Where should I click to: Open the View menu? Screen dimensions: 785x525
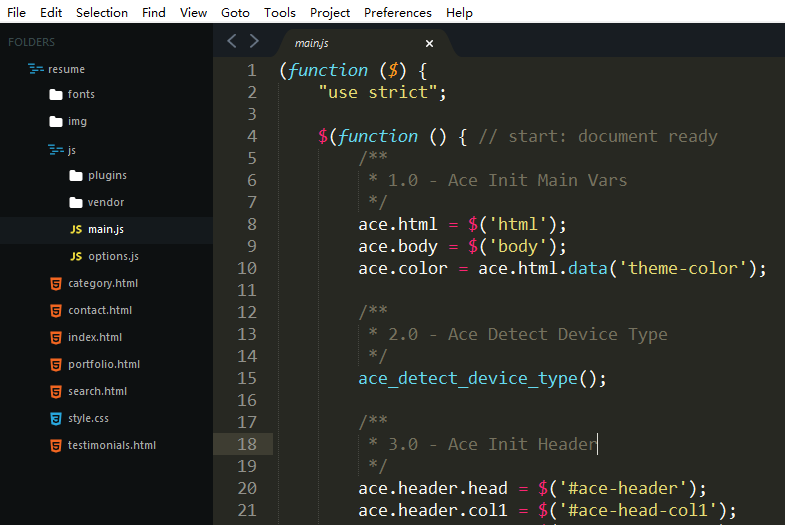click(193, 13)
